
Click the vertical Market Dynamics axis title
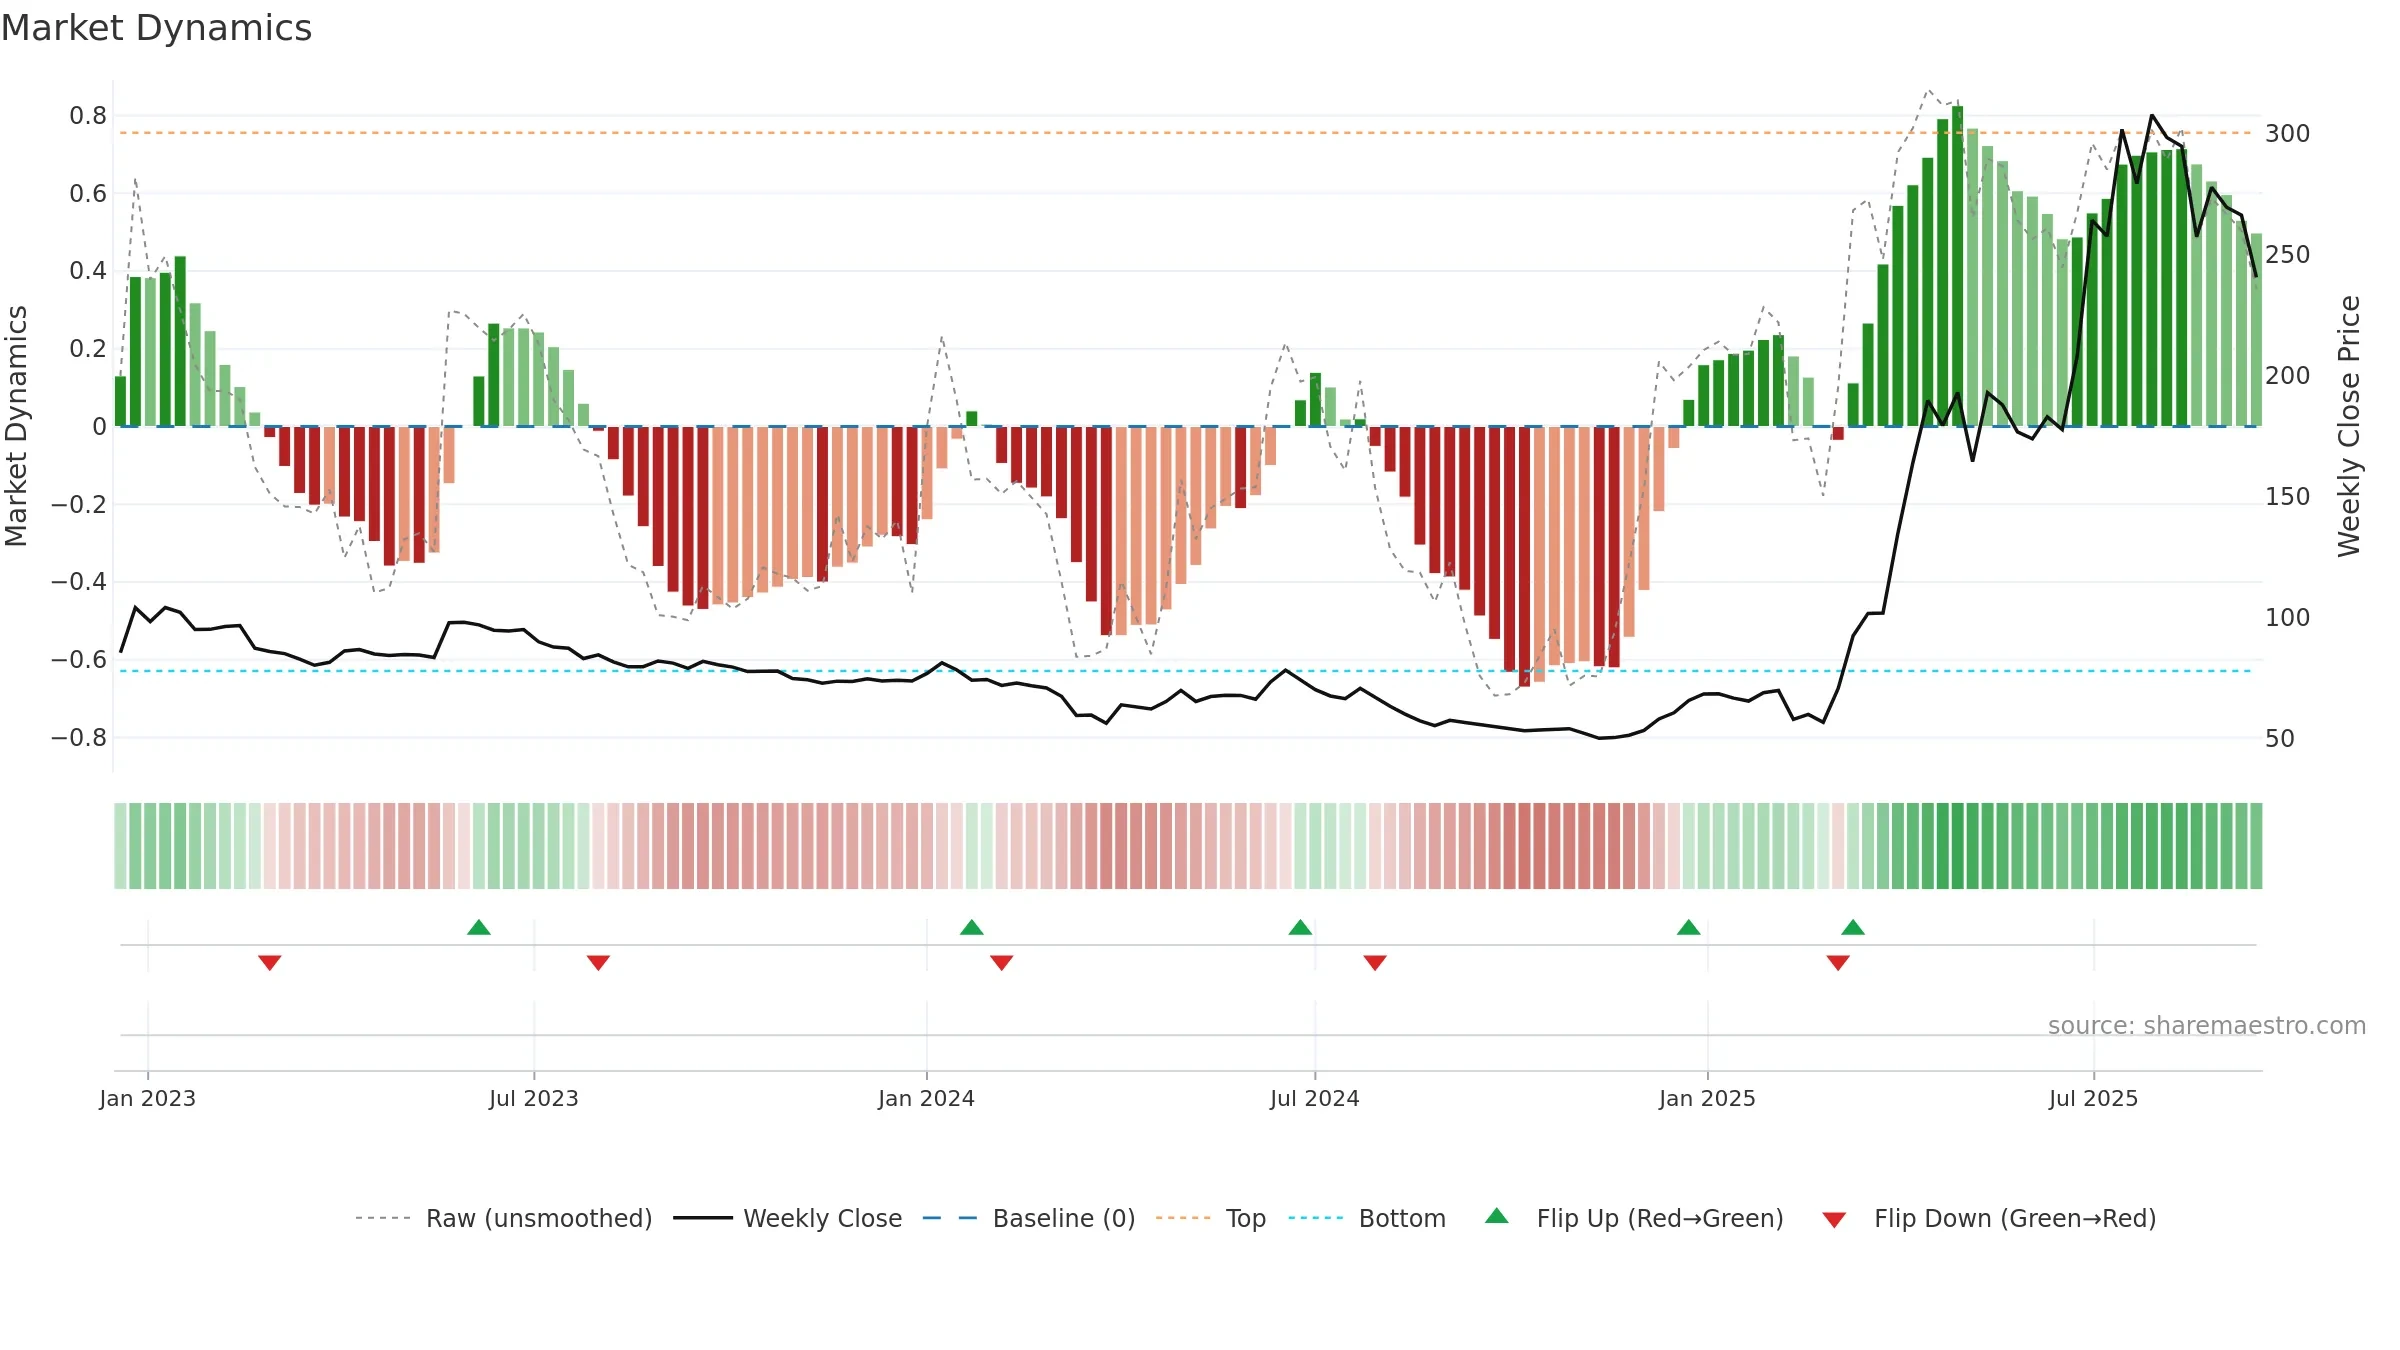pos(16,426)
